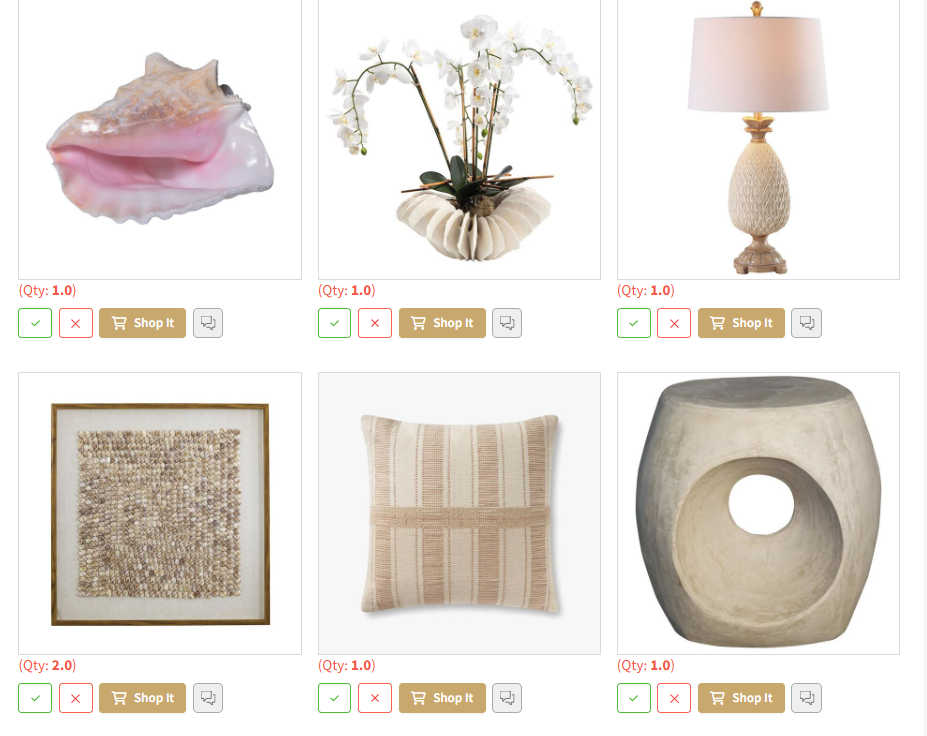The image size is (927, 736).
Task: Approve the white orchid arrangement
Action: (335, 323)
